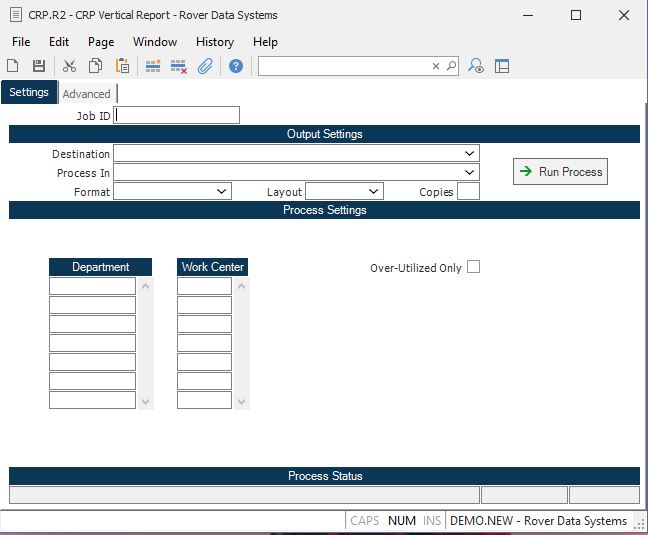Toggle the Over-Utilized Only checkbox
The width and height of the screenshot is (648, 535).
click(x=474, y=267)
